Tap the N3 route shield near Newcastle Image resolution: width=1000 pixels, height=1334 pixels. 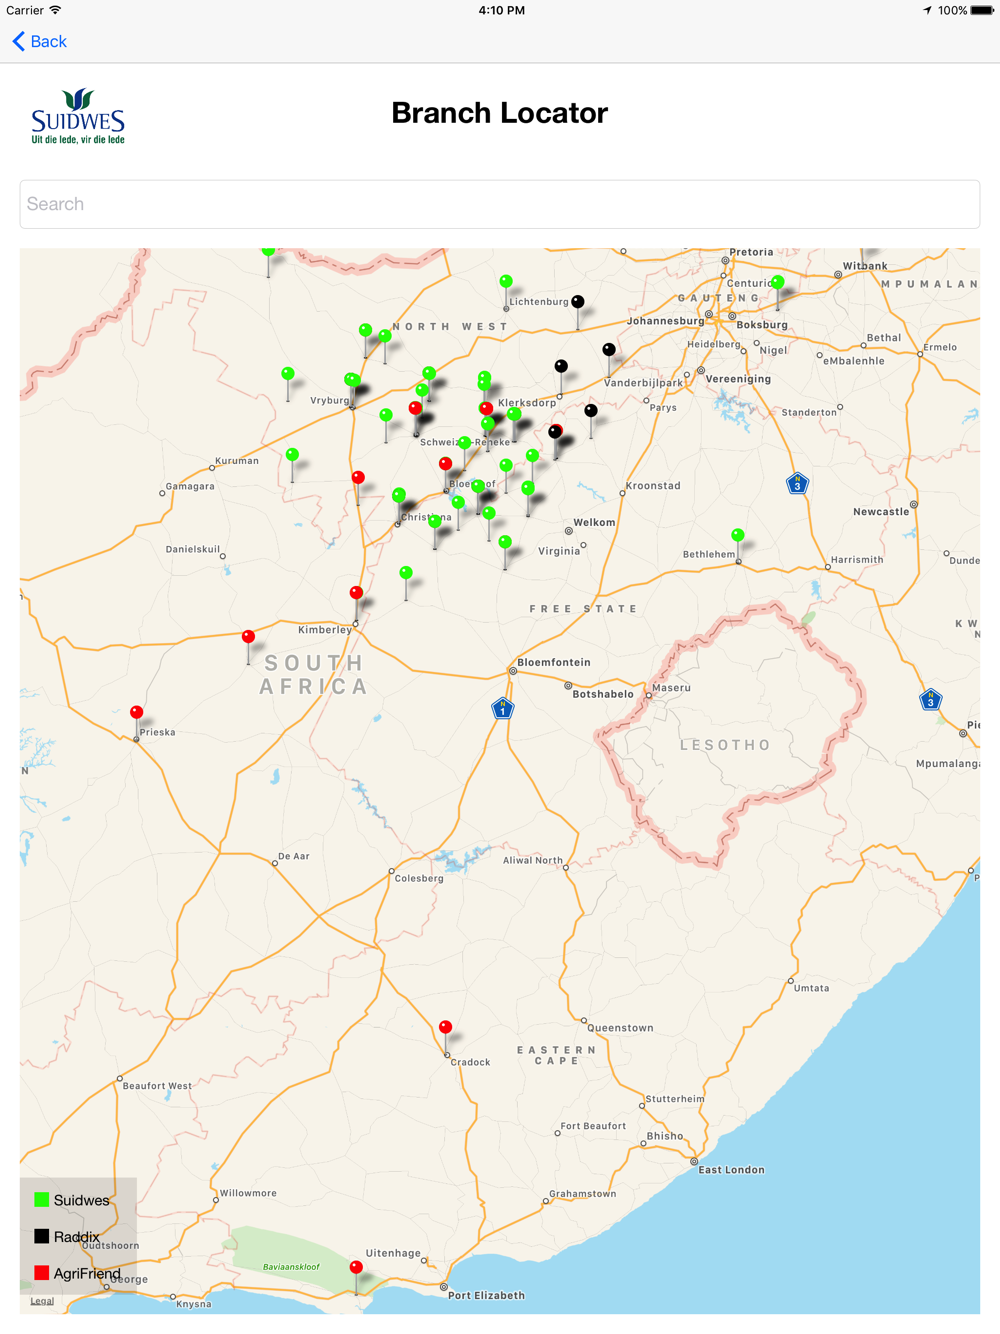point(797,484)
